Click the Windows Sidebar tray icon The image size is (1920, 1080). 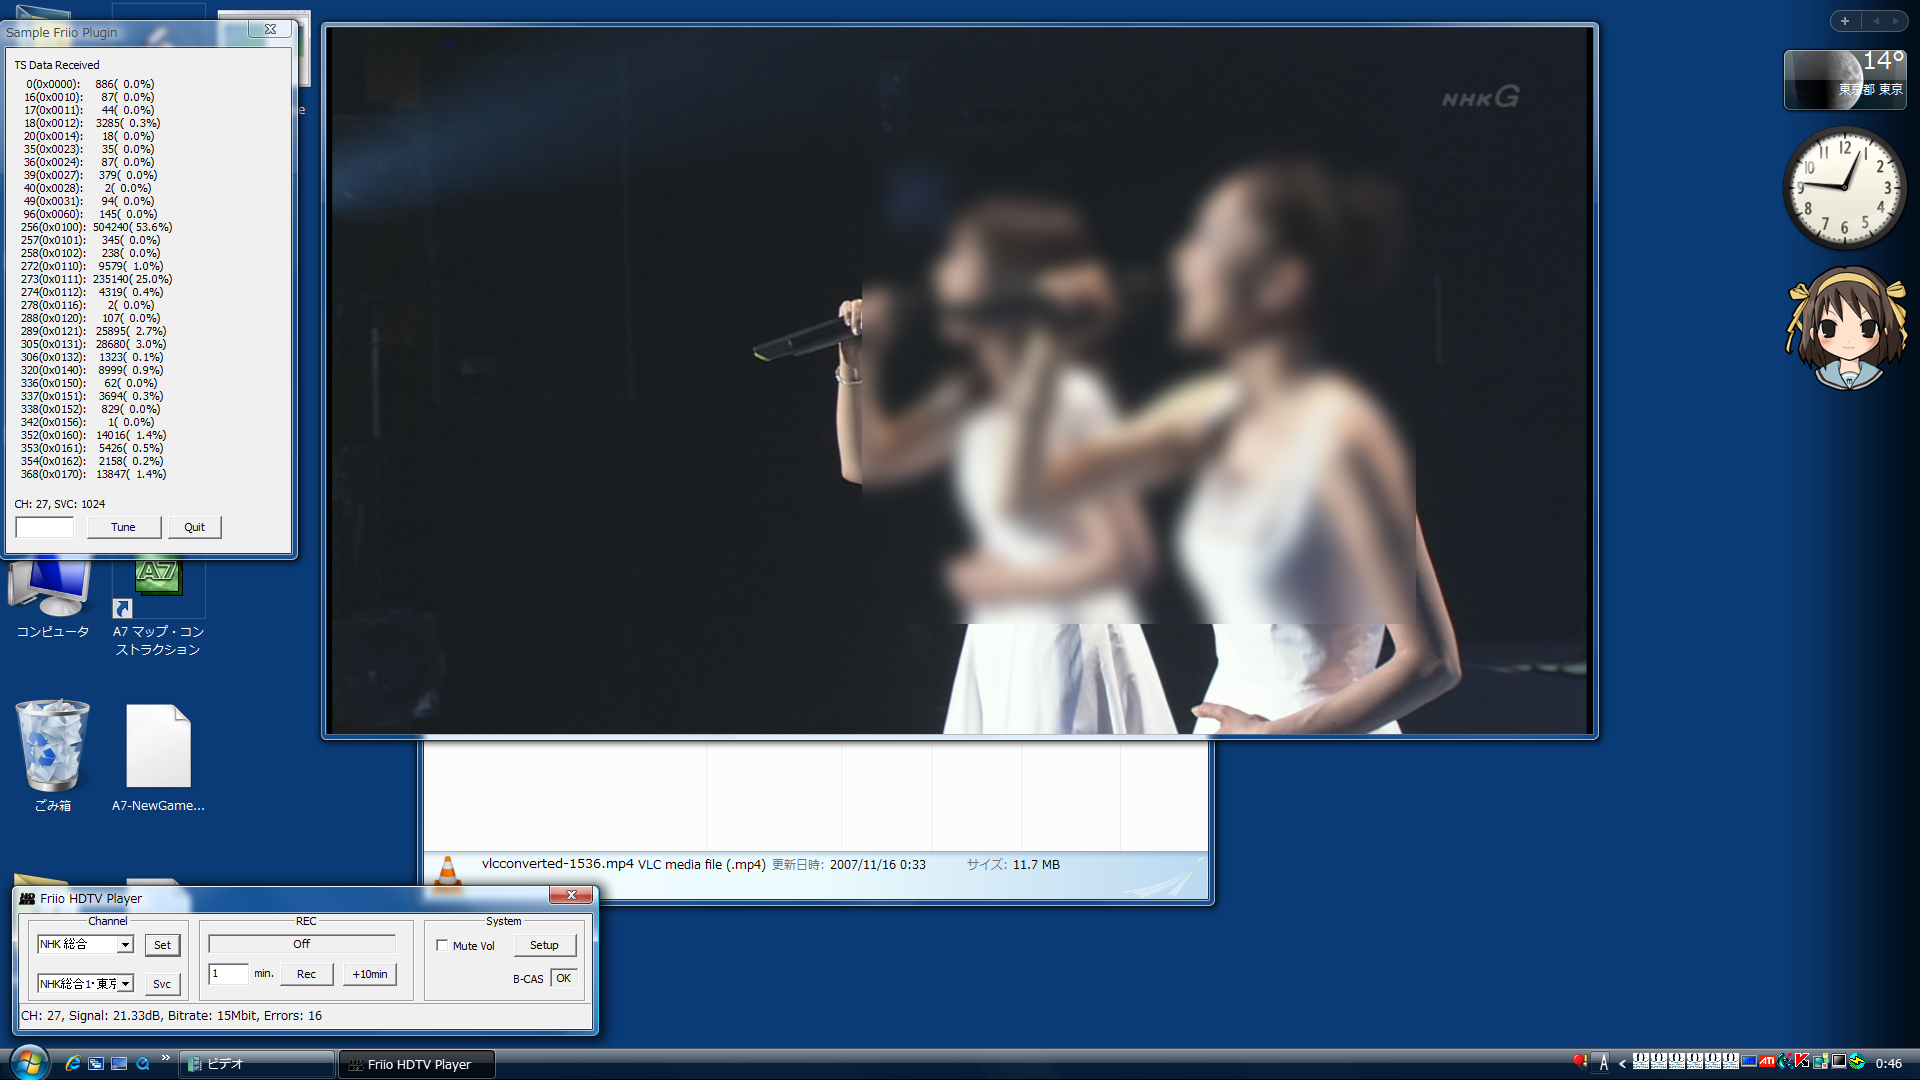pyautogui.click(x=1820, y=1061)
